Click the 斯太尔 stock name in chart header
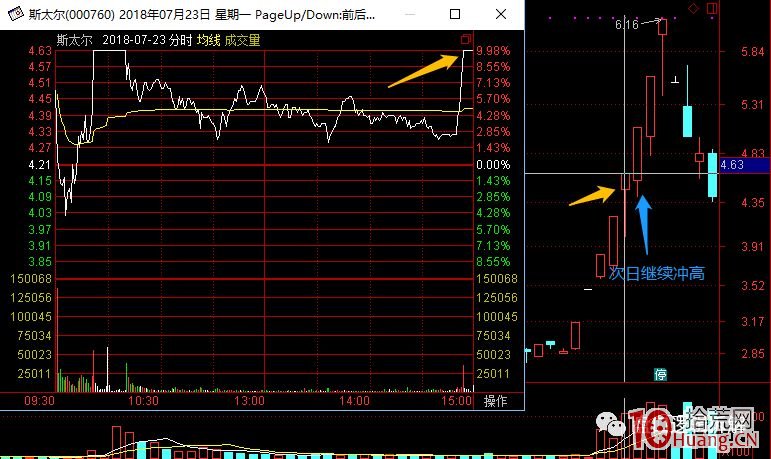The image size is (771, 459). [x=75, y=40]
